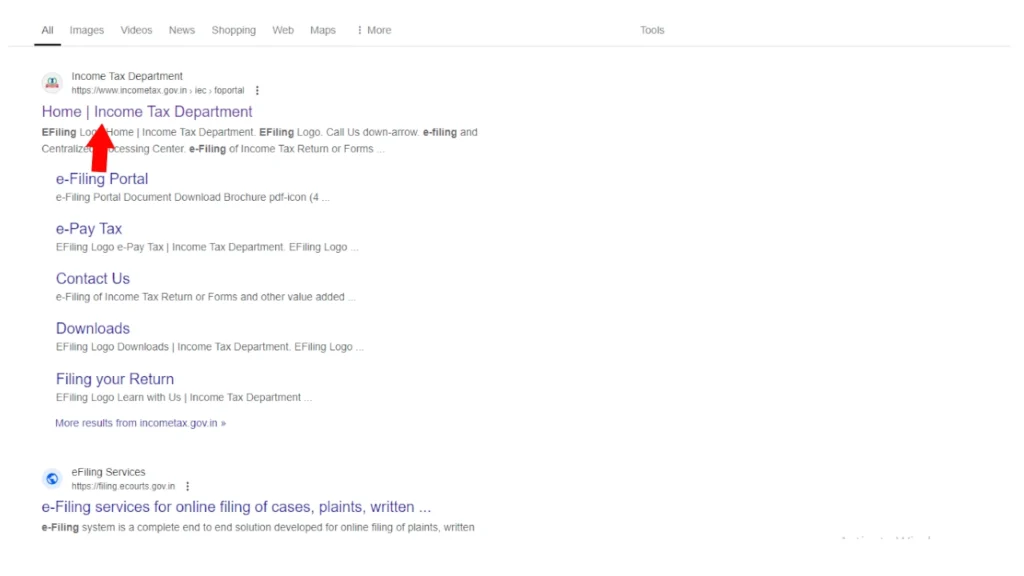Viewport: 1024px width, 576px height.
Task: Open the Downloads sitelink
Action: [93, 328]
